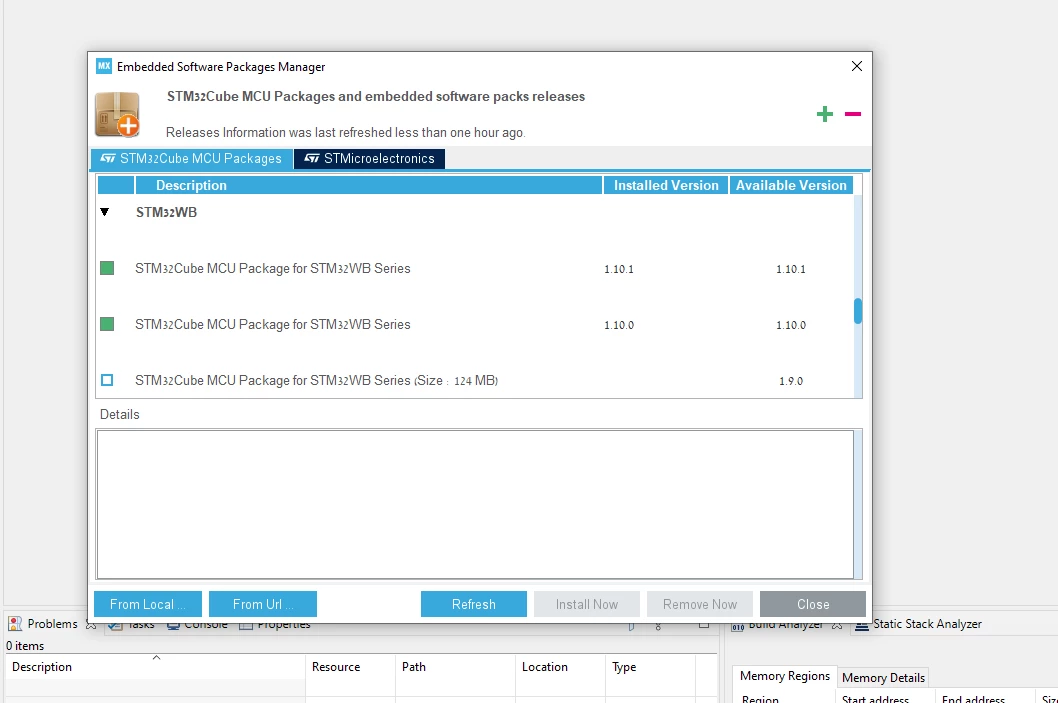
Task: Click the available version 1.9.0 cell
Action: [791, 381]
